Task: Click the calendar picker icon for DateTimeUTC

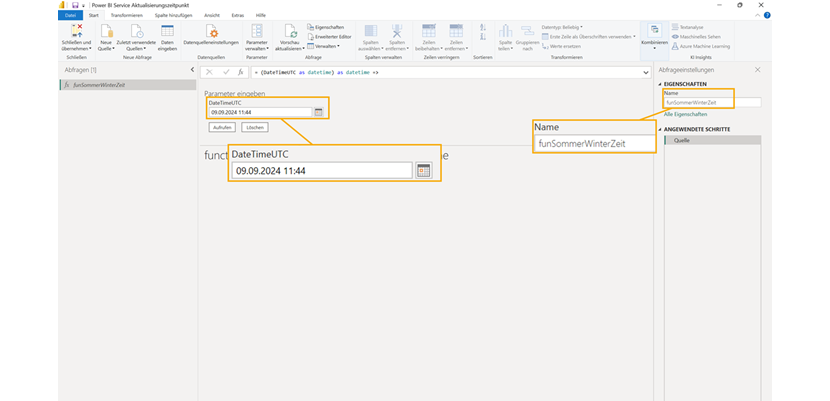Action: coord(319,112)
